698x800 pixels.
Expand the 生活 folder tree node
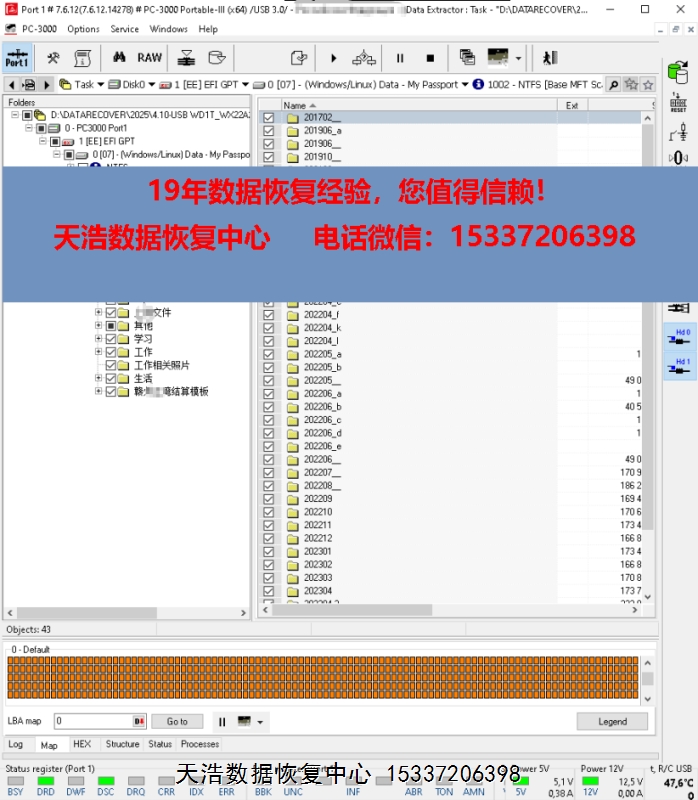click(x=98, y=378)
